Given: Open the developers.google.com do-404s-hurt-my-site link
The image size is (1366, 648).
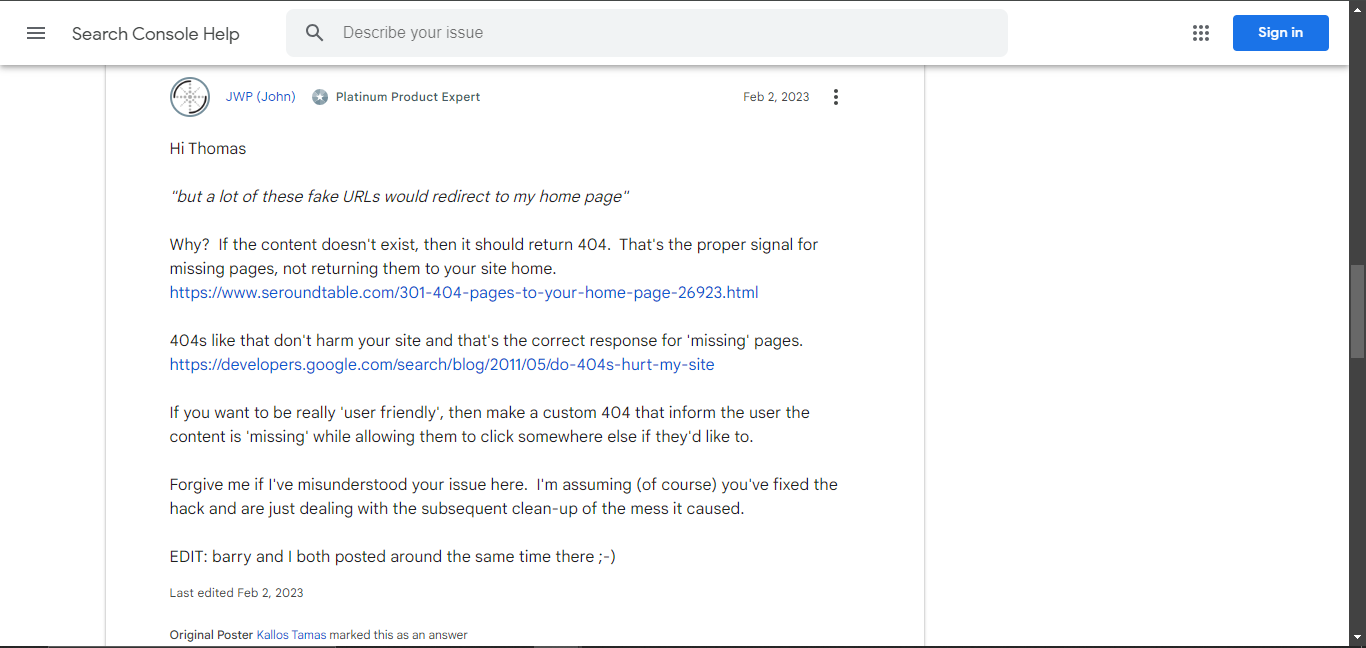Looking at the screenshot, I should (x=442, y=364).
